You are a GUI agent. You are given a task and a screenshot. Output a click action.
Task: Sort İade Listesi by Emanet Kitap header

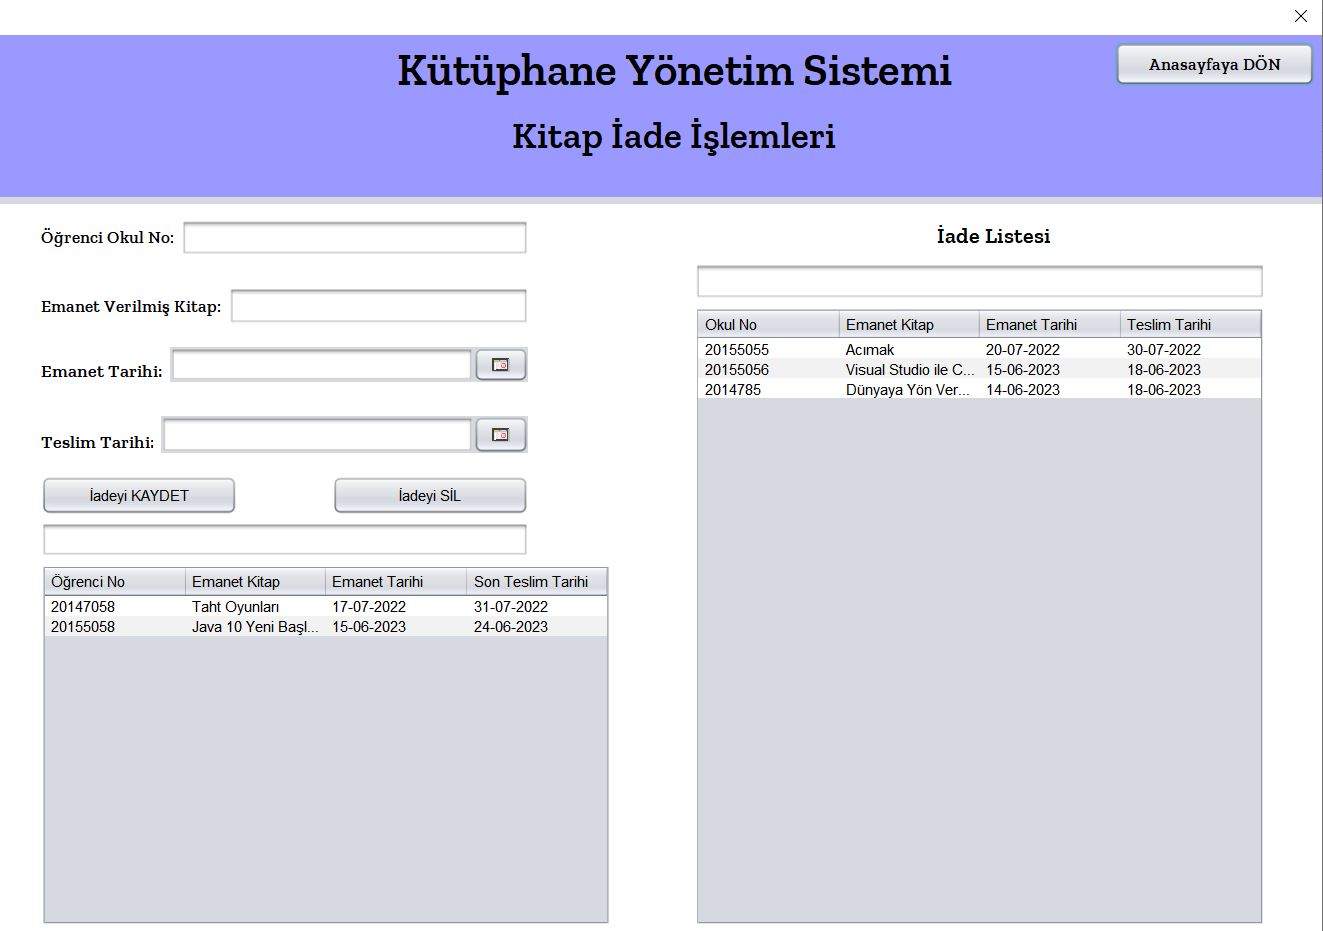(x=909, y=325)
